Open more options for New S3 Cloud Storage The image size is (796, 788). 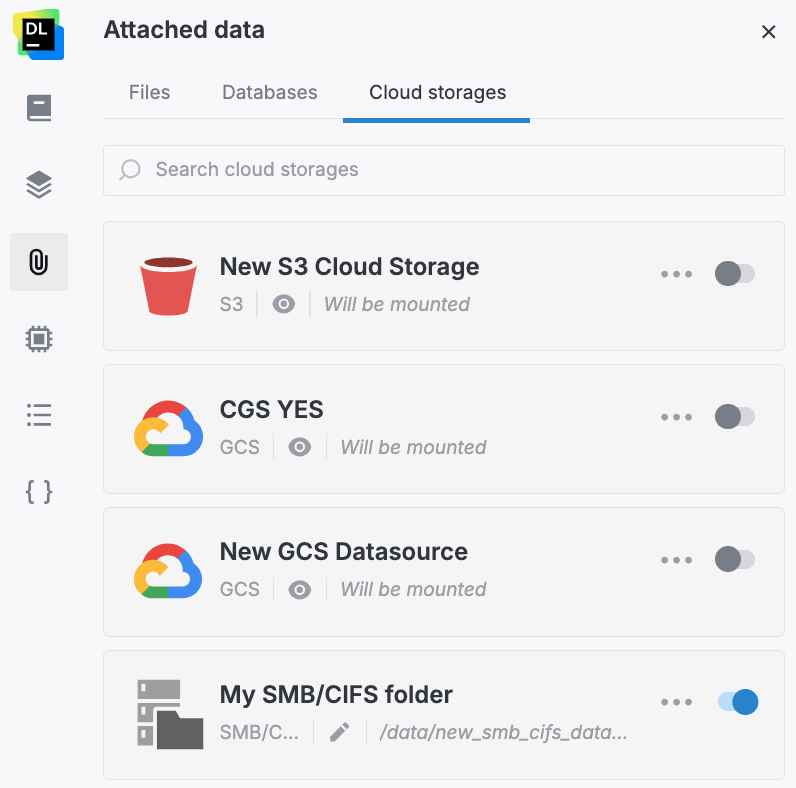pyautogui.click(x=676, y=274)
